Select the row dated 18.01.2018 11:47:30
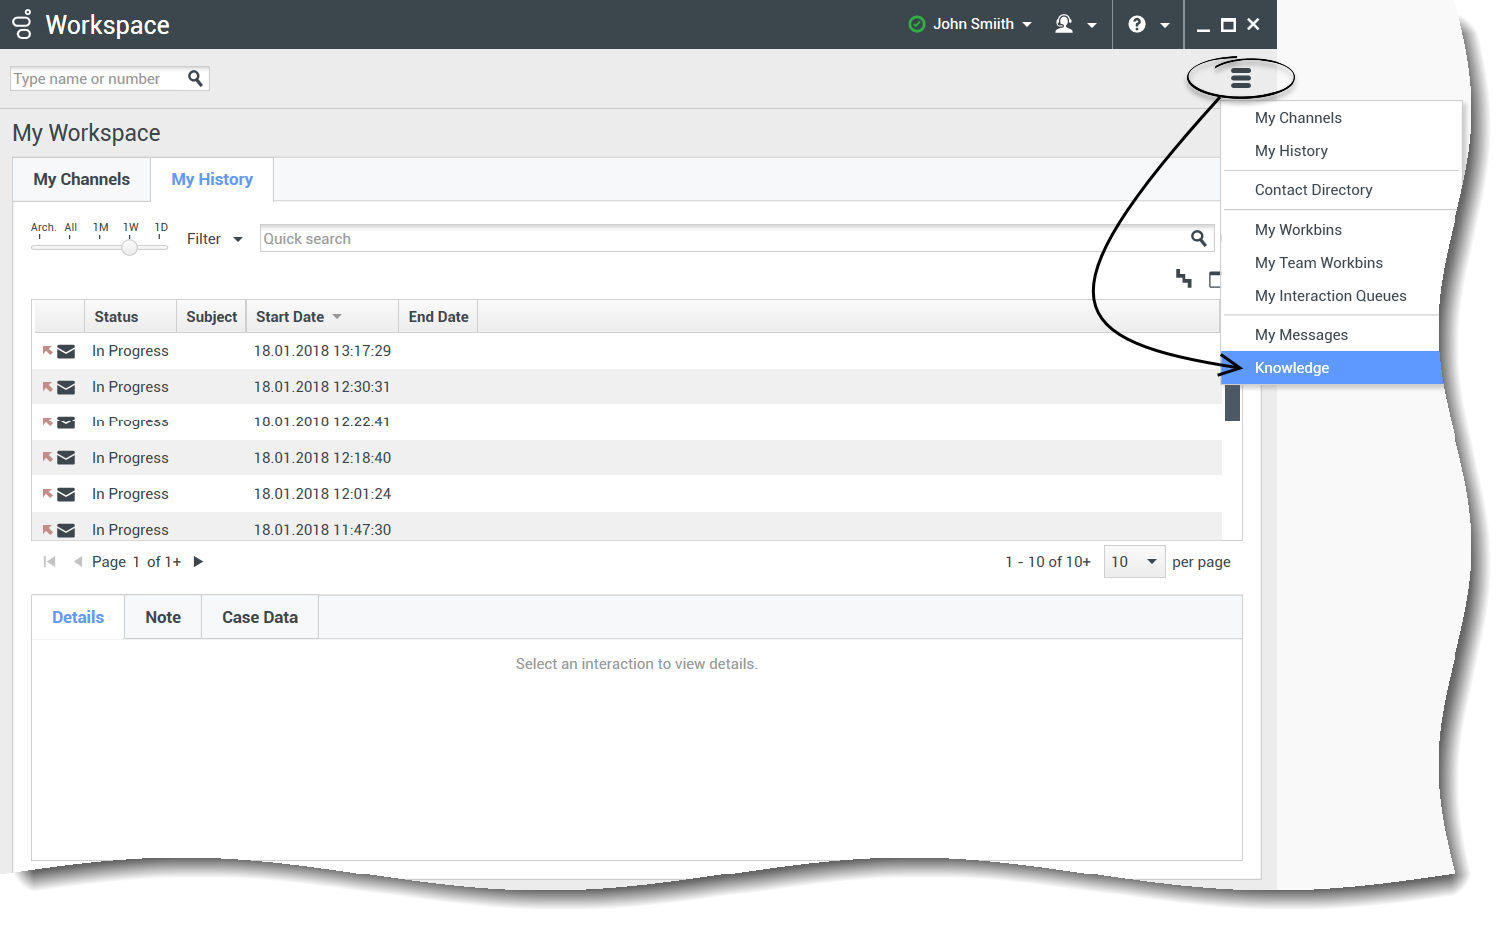 coord(627,528)
